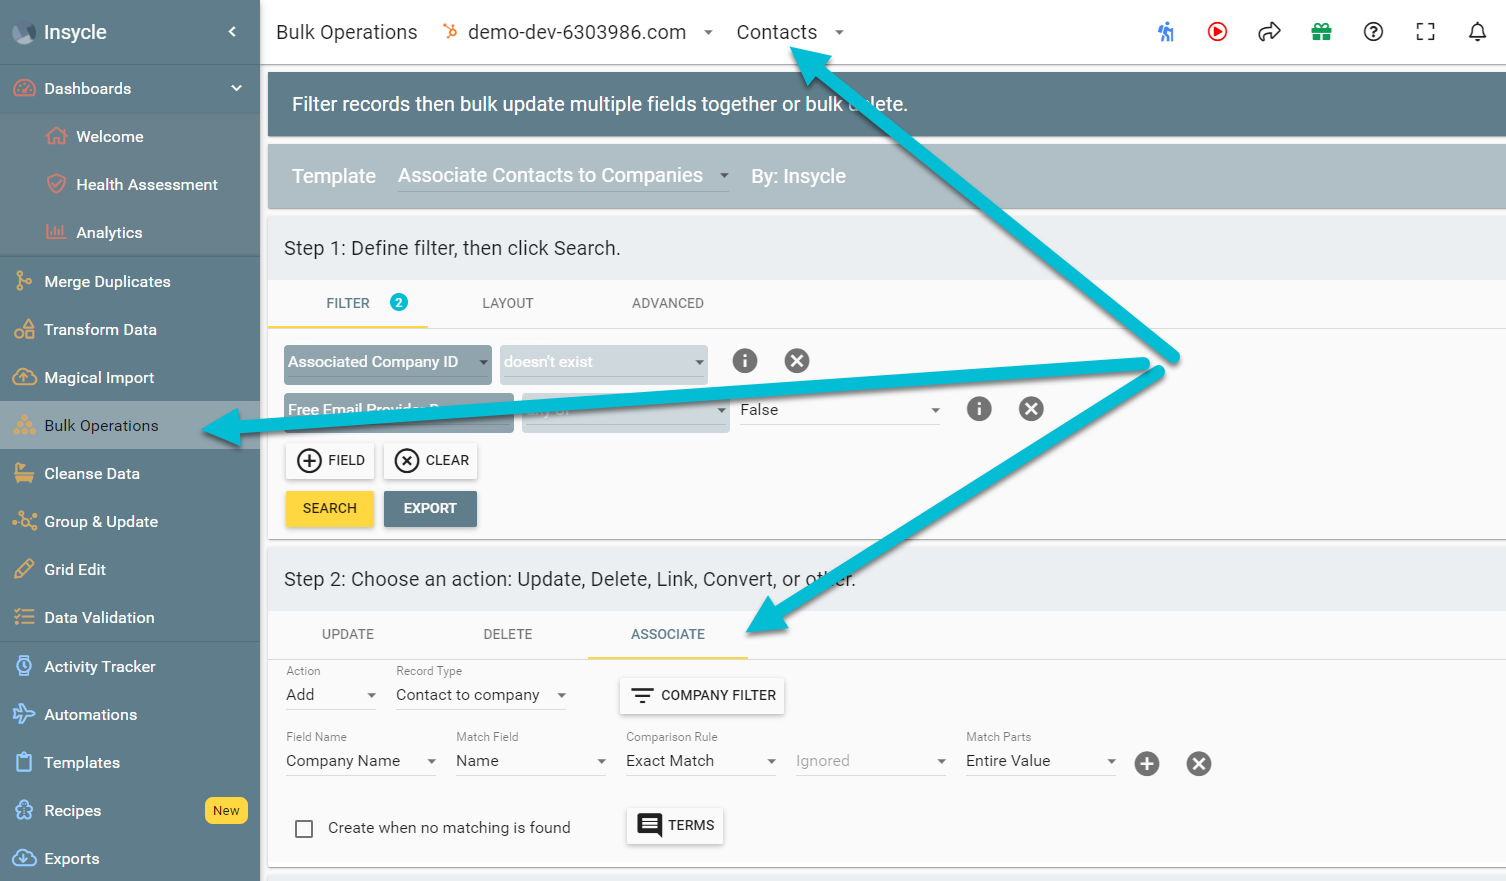Click the add FIELD button
This screenshot has width=1506, height=881.
330,461
